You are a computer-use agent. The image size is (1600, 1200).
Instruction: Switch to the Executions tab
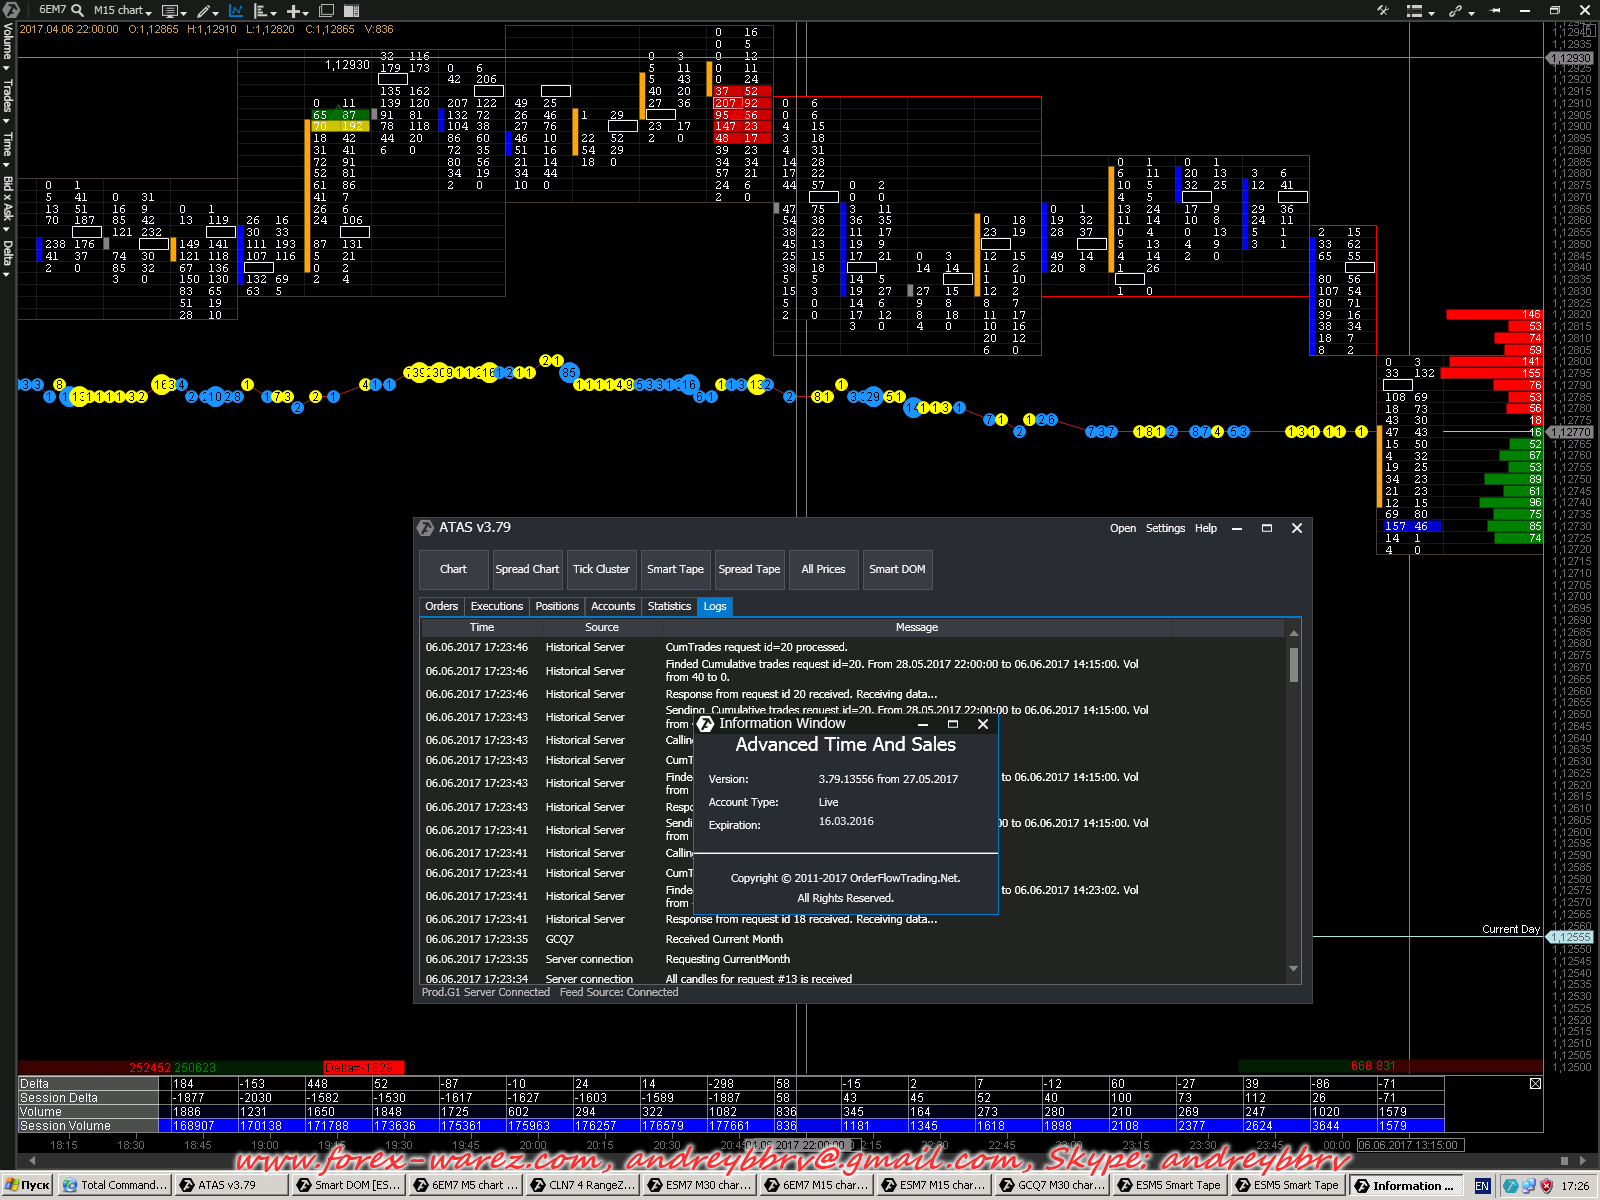[x=496, y=606]
